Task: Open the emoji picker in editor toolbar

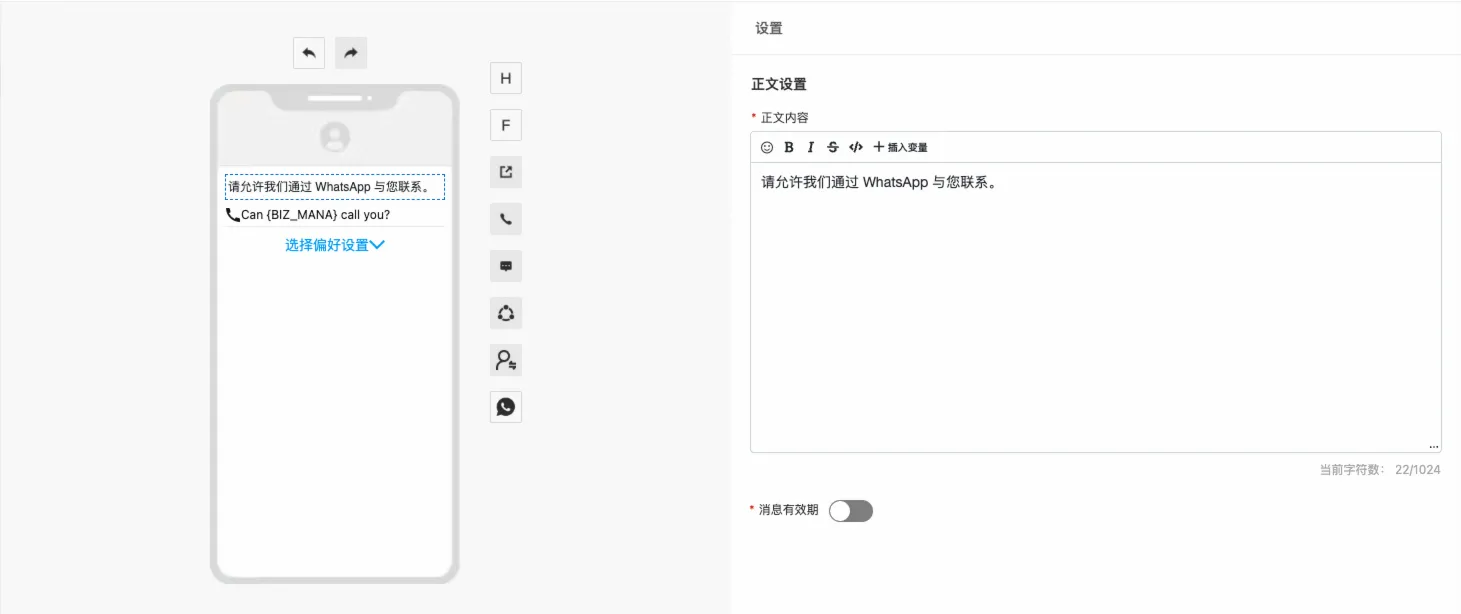Action: click(767, 147)
